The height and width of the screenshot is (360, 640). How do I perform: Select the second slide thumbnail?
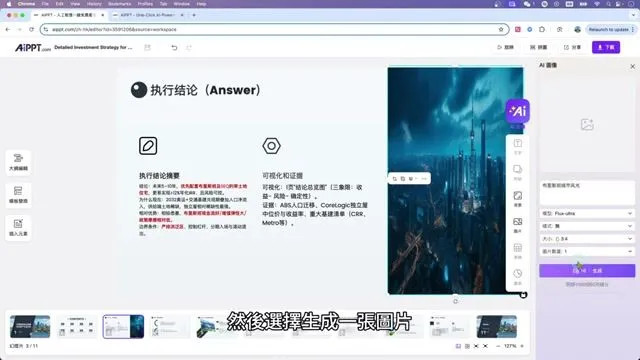[77, 327]
